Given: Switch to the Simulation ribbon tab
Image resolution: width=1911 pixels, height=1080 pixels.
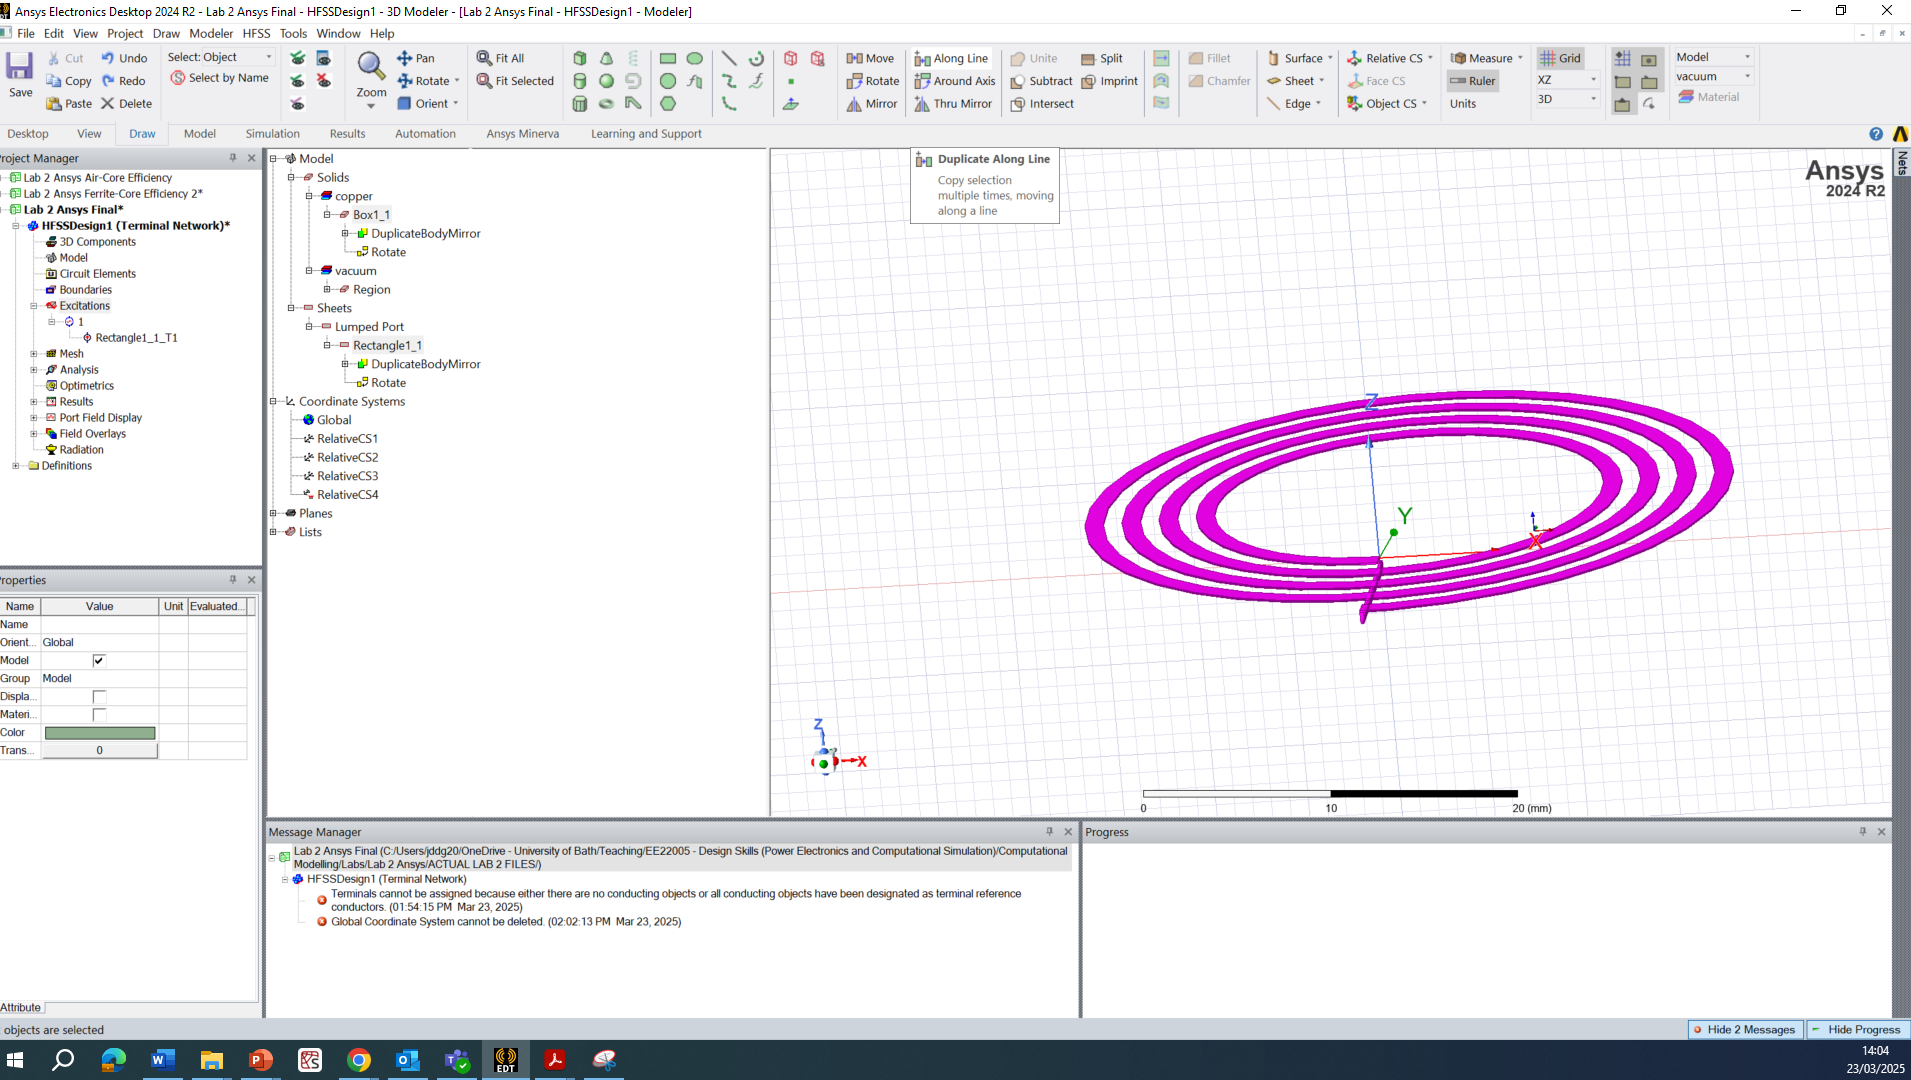Looking at the screenshot, I should (x=272, y=134).
